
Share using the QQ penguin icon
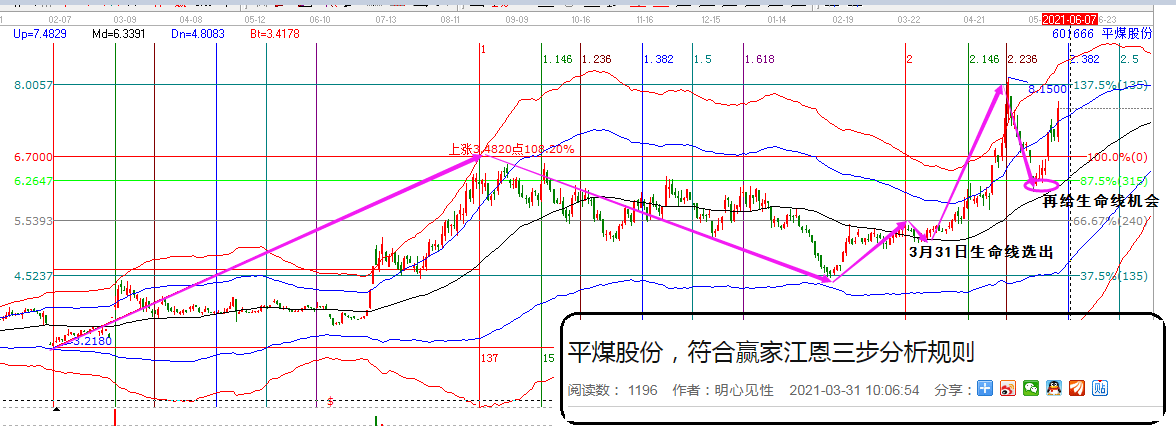click(1054, 388)
